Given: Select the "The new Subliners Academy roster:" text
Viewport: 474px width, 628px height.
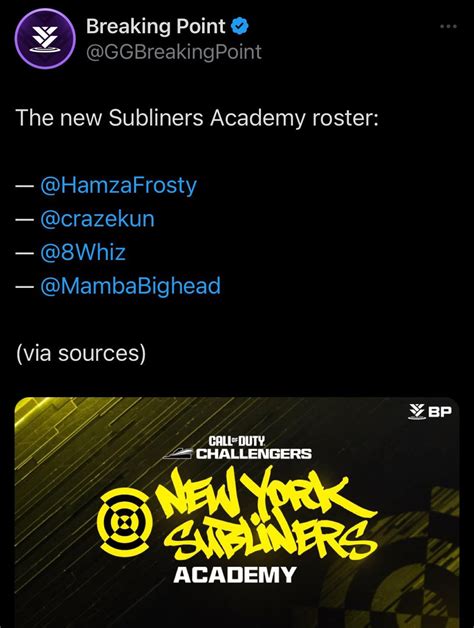Looking at the screenshot, I should [197, 118].
